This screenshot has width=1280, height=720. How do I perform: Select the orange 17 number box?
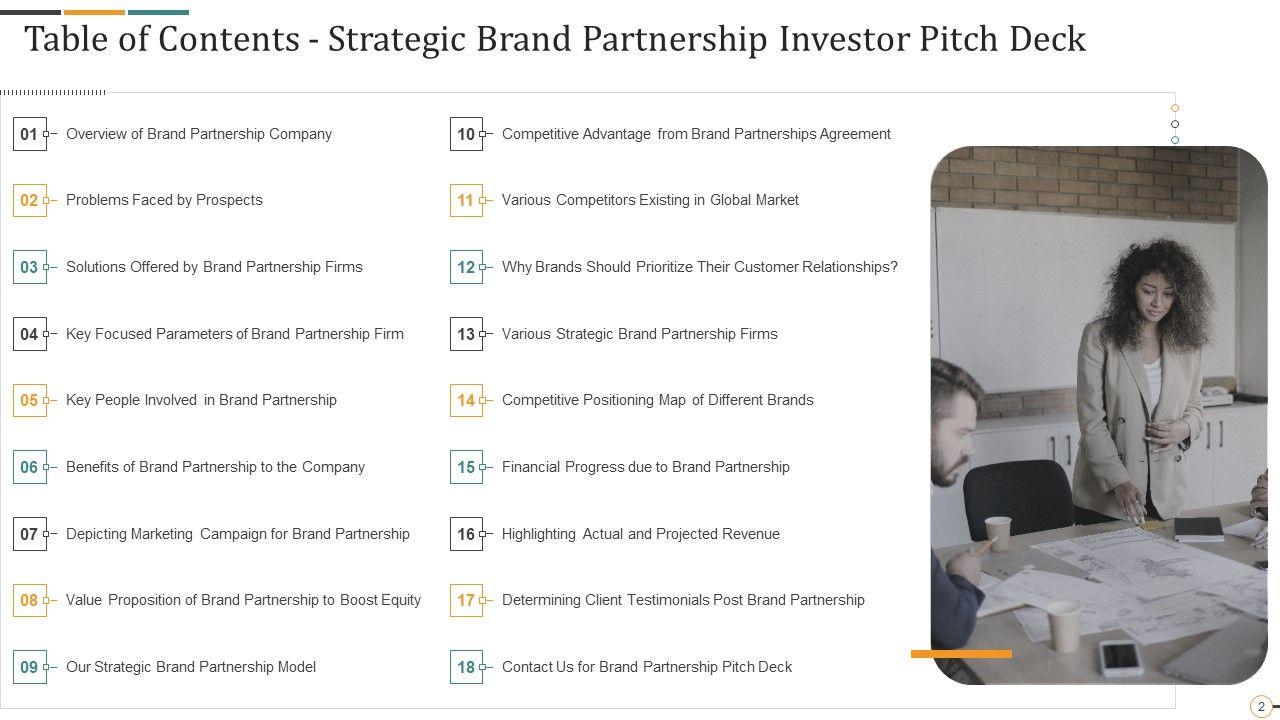pos(466,600)
